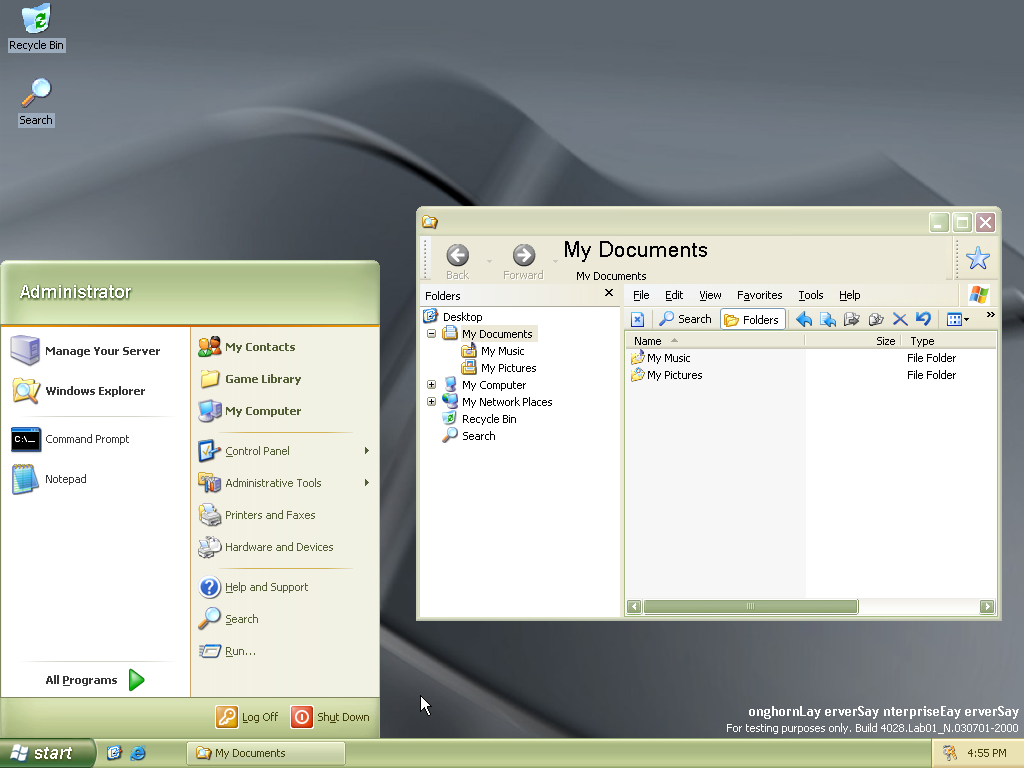
Task: Sort files by Name column header
Action: pyautogui.click(x=648, y=341)
